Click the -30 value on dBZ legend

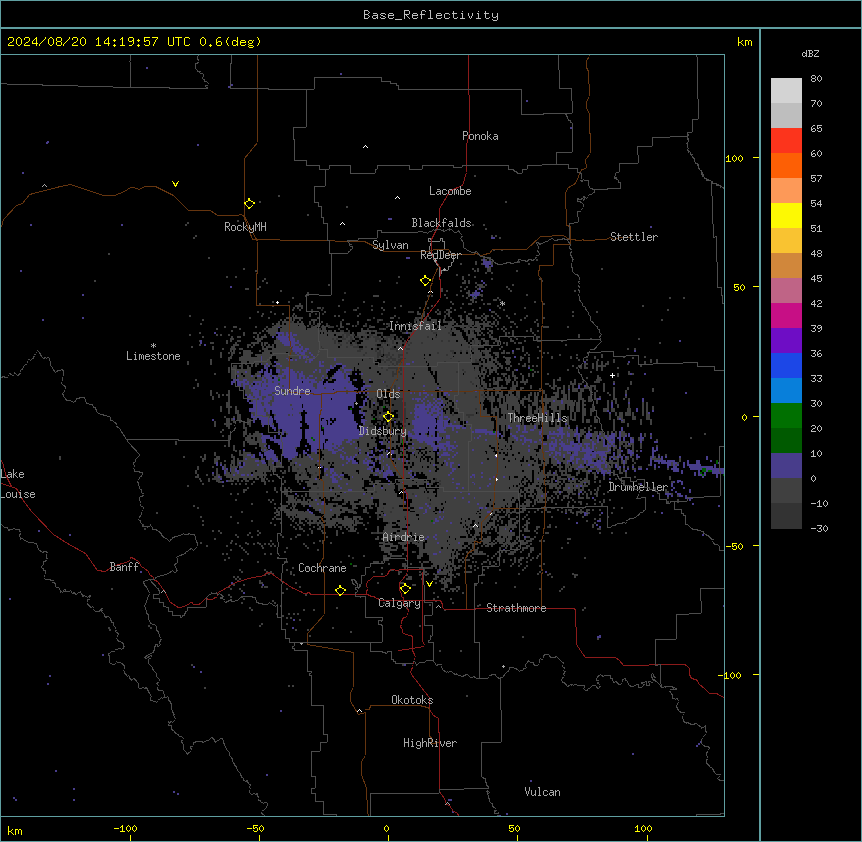(819, 529)
